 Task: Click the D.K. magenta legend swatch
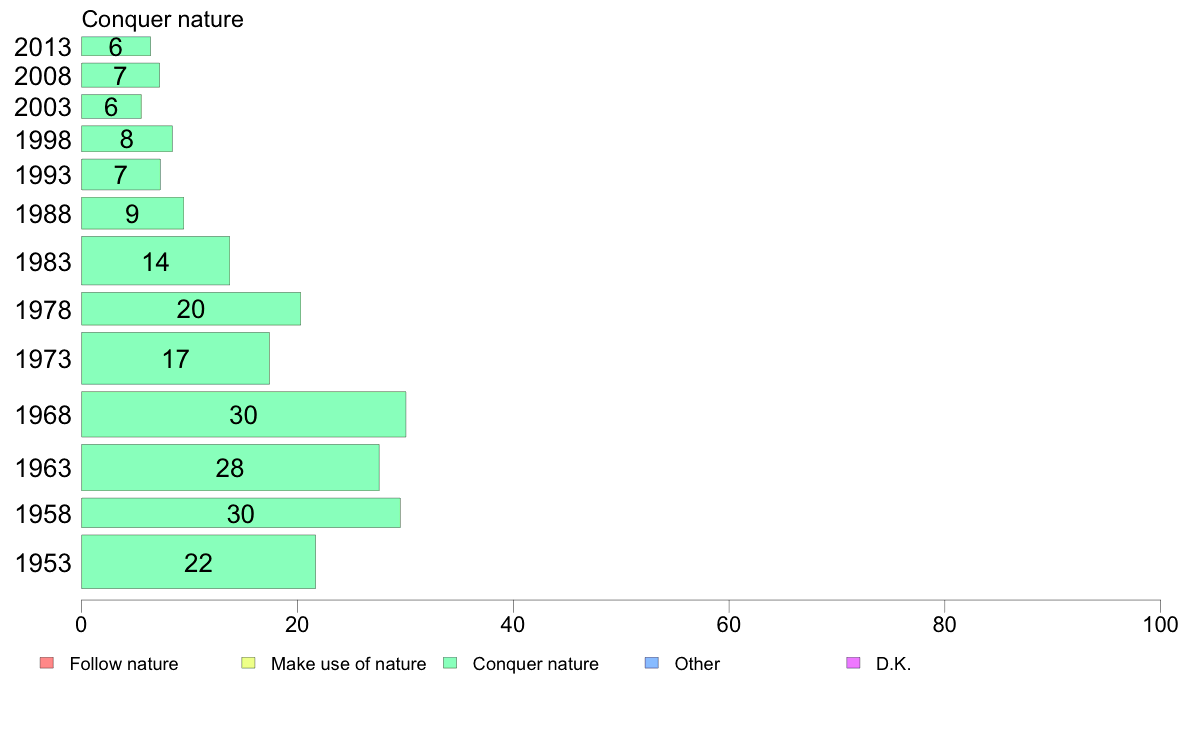click(x=853, y=663)
